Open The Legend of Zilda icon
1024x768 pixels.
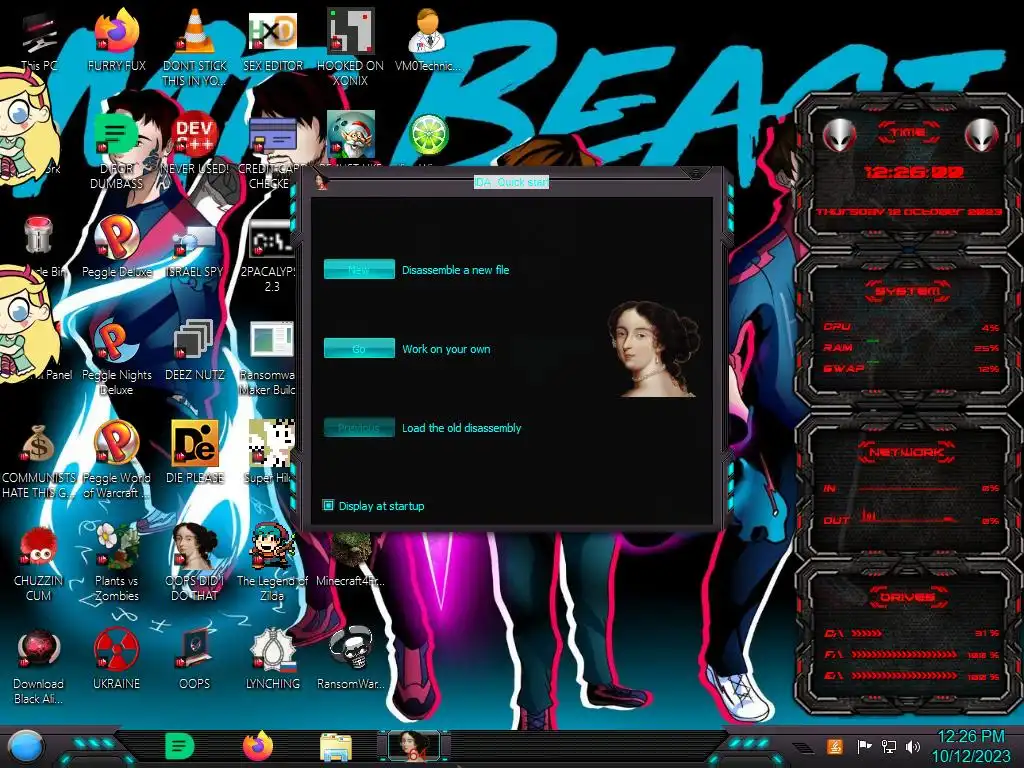tap(273, 546)
